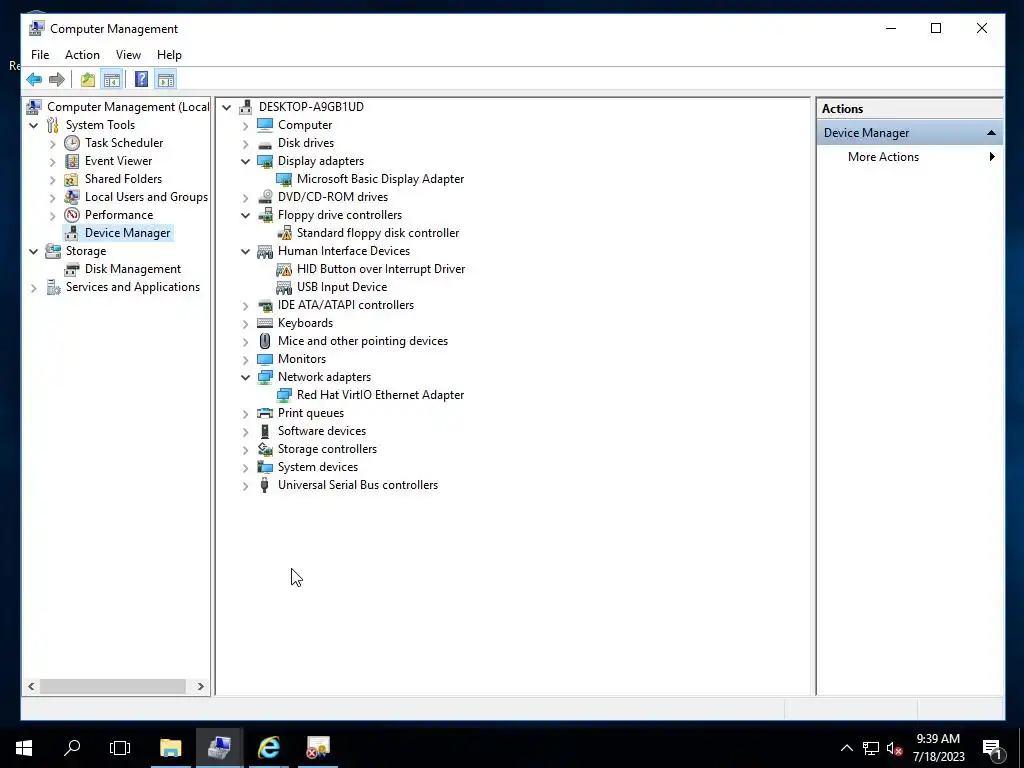Click the Services and Applications icon
Screen dimensions: 1024x768
coord(53,287)
